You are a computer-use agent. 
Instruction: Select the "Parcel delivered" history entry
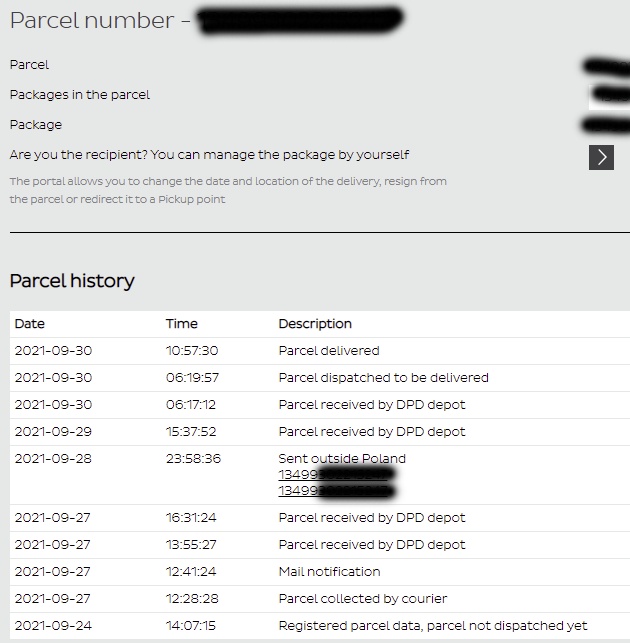click(328, 351)
